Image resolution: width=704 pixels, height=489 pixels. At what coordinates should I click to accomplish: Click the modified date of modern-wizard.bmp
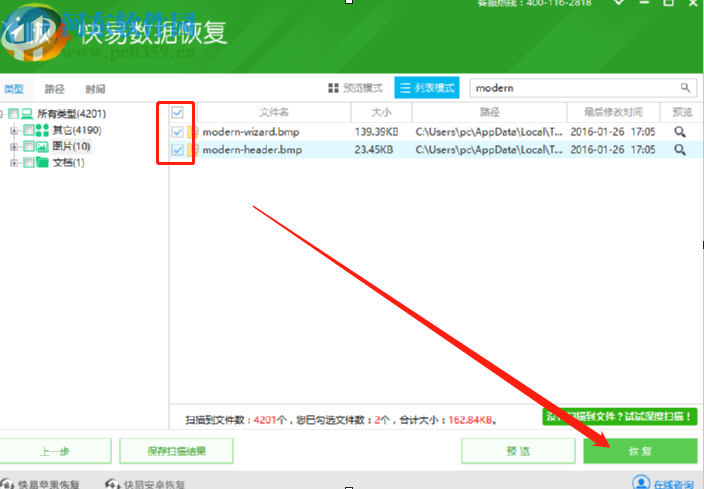click(613, 132)
